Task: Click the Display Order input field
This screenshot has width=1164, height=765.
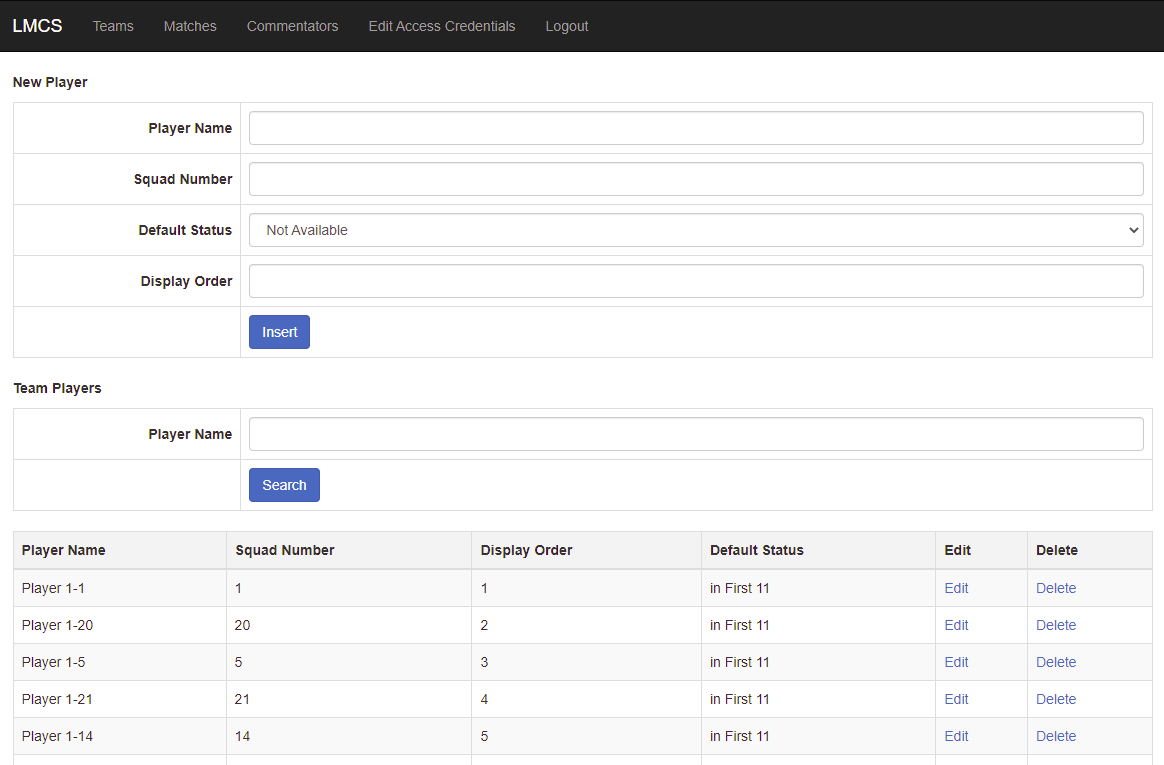Action: point(695,281)
